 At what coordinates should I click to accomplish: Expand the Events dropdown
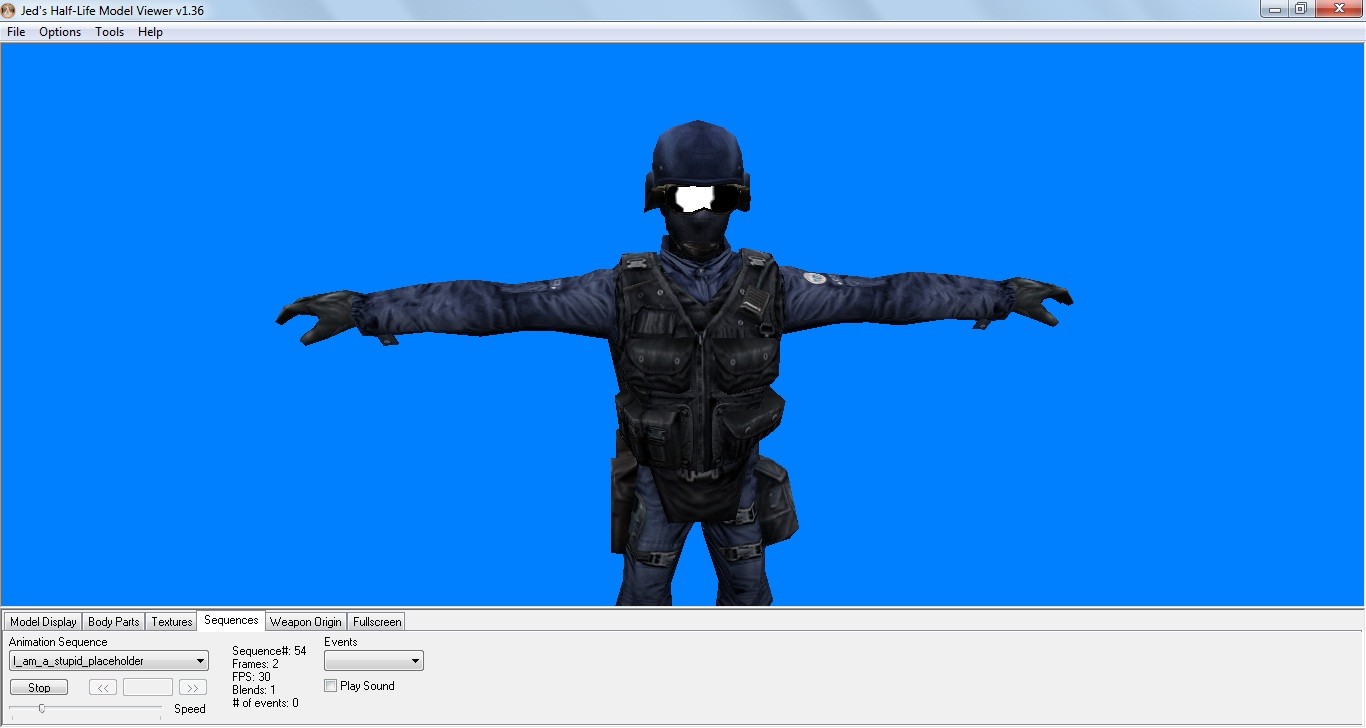coord(414,660)
